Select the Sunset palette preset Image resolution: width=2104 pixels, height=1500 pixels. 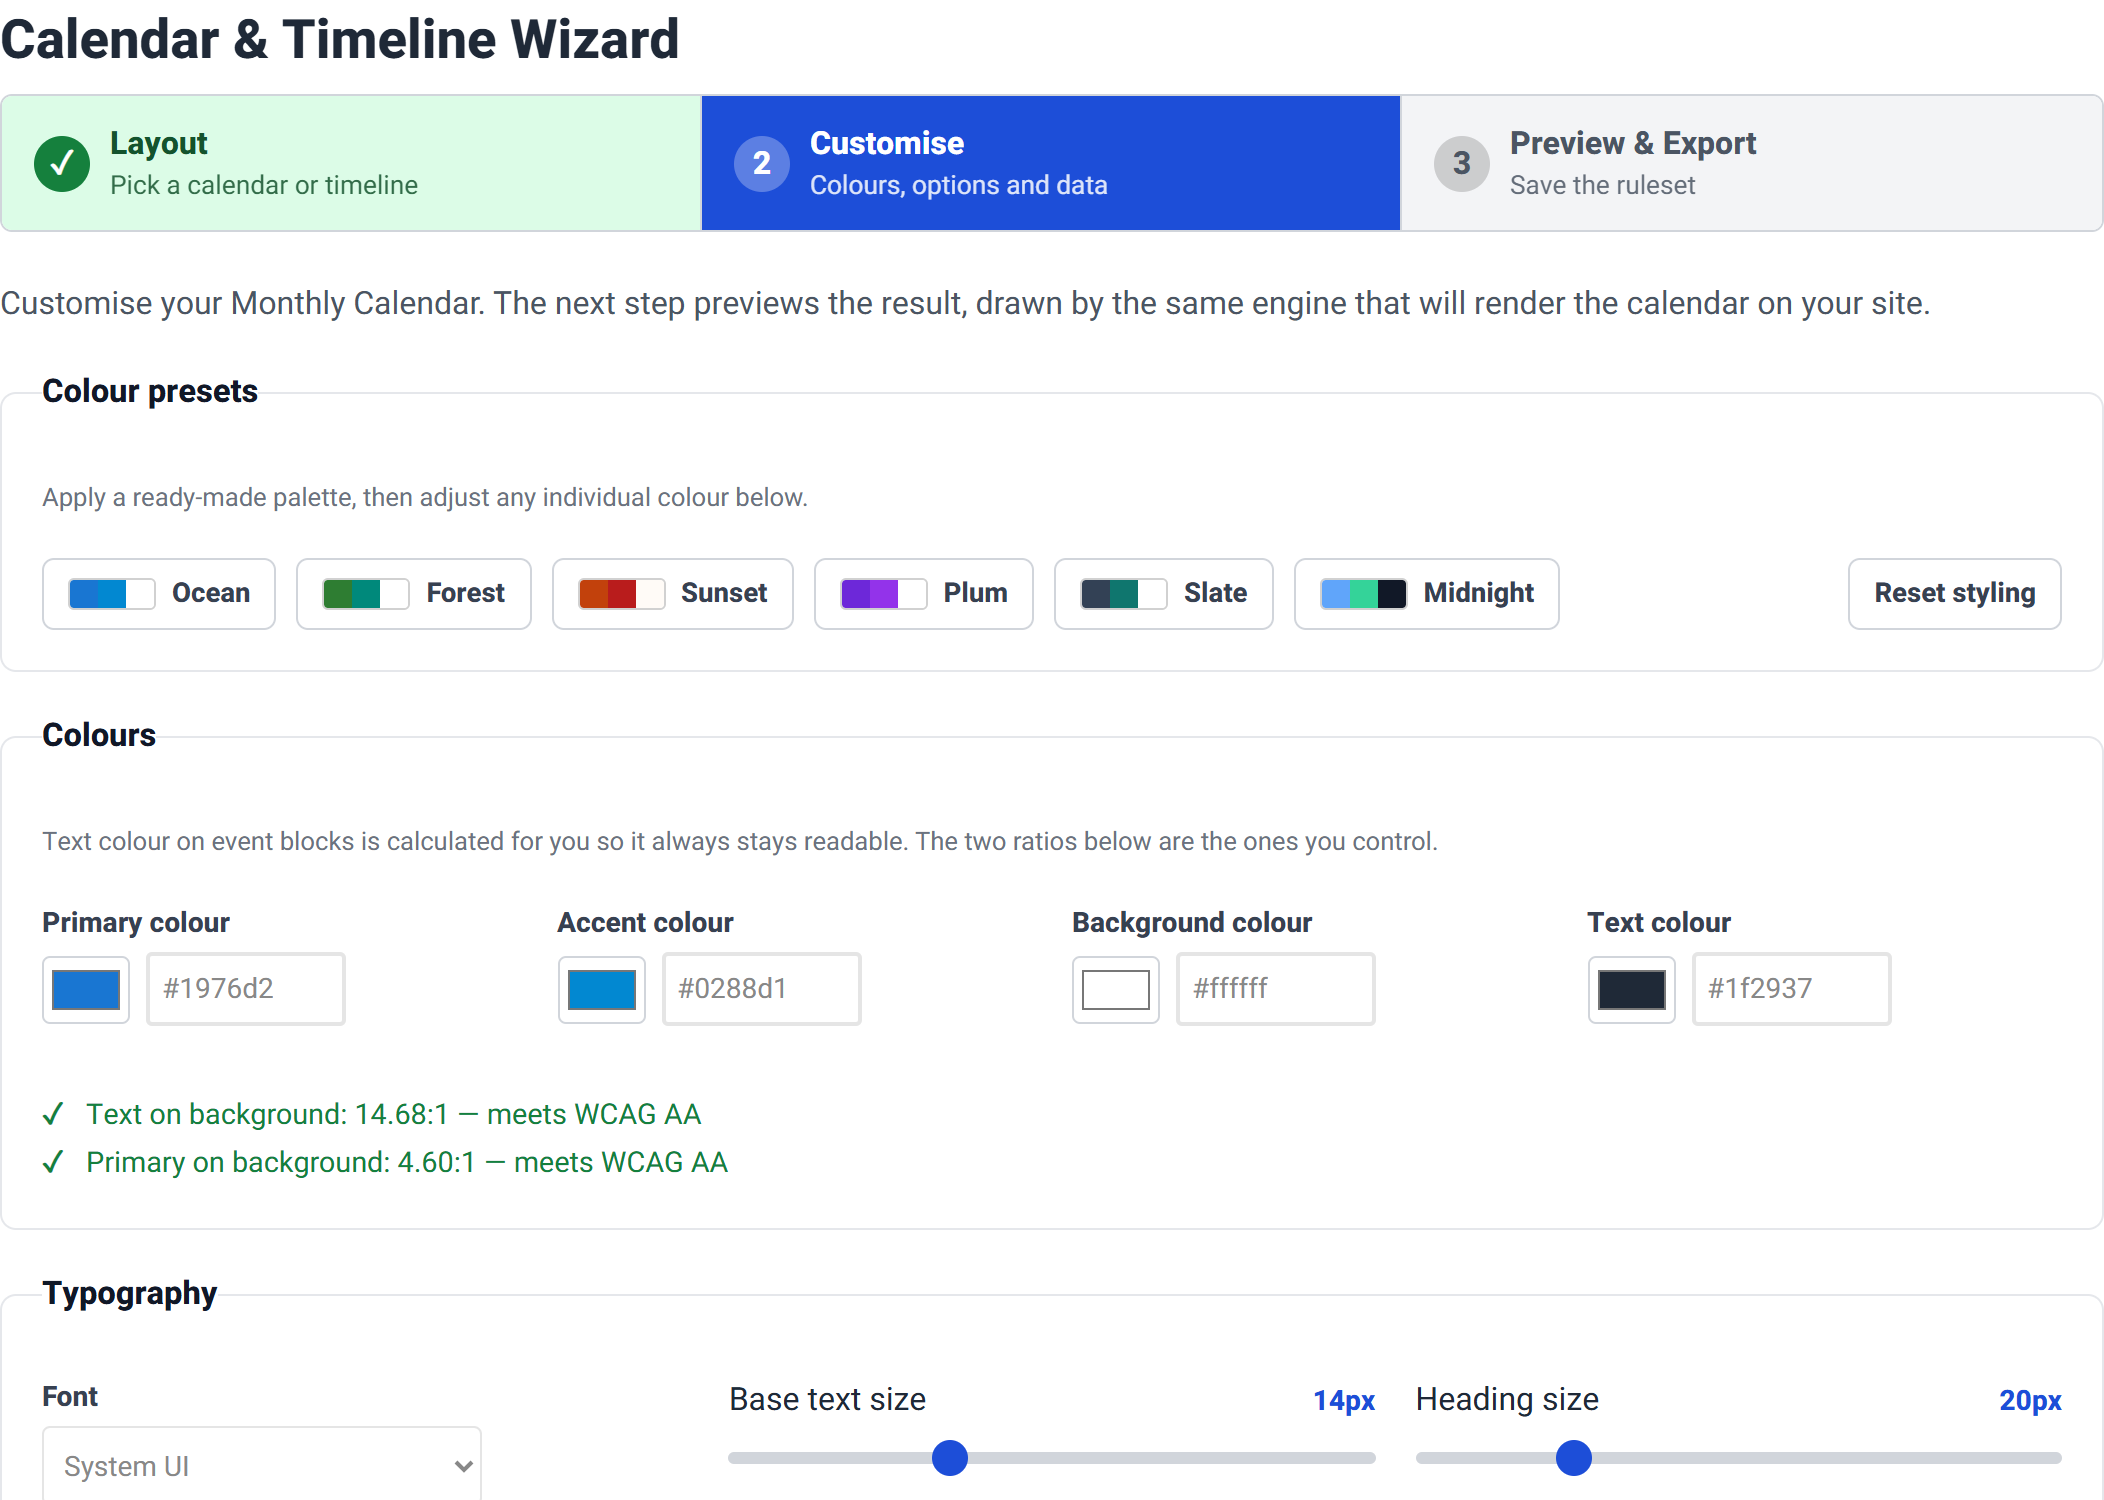pyautogui.click(x=673, y=594)
